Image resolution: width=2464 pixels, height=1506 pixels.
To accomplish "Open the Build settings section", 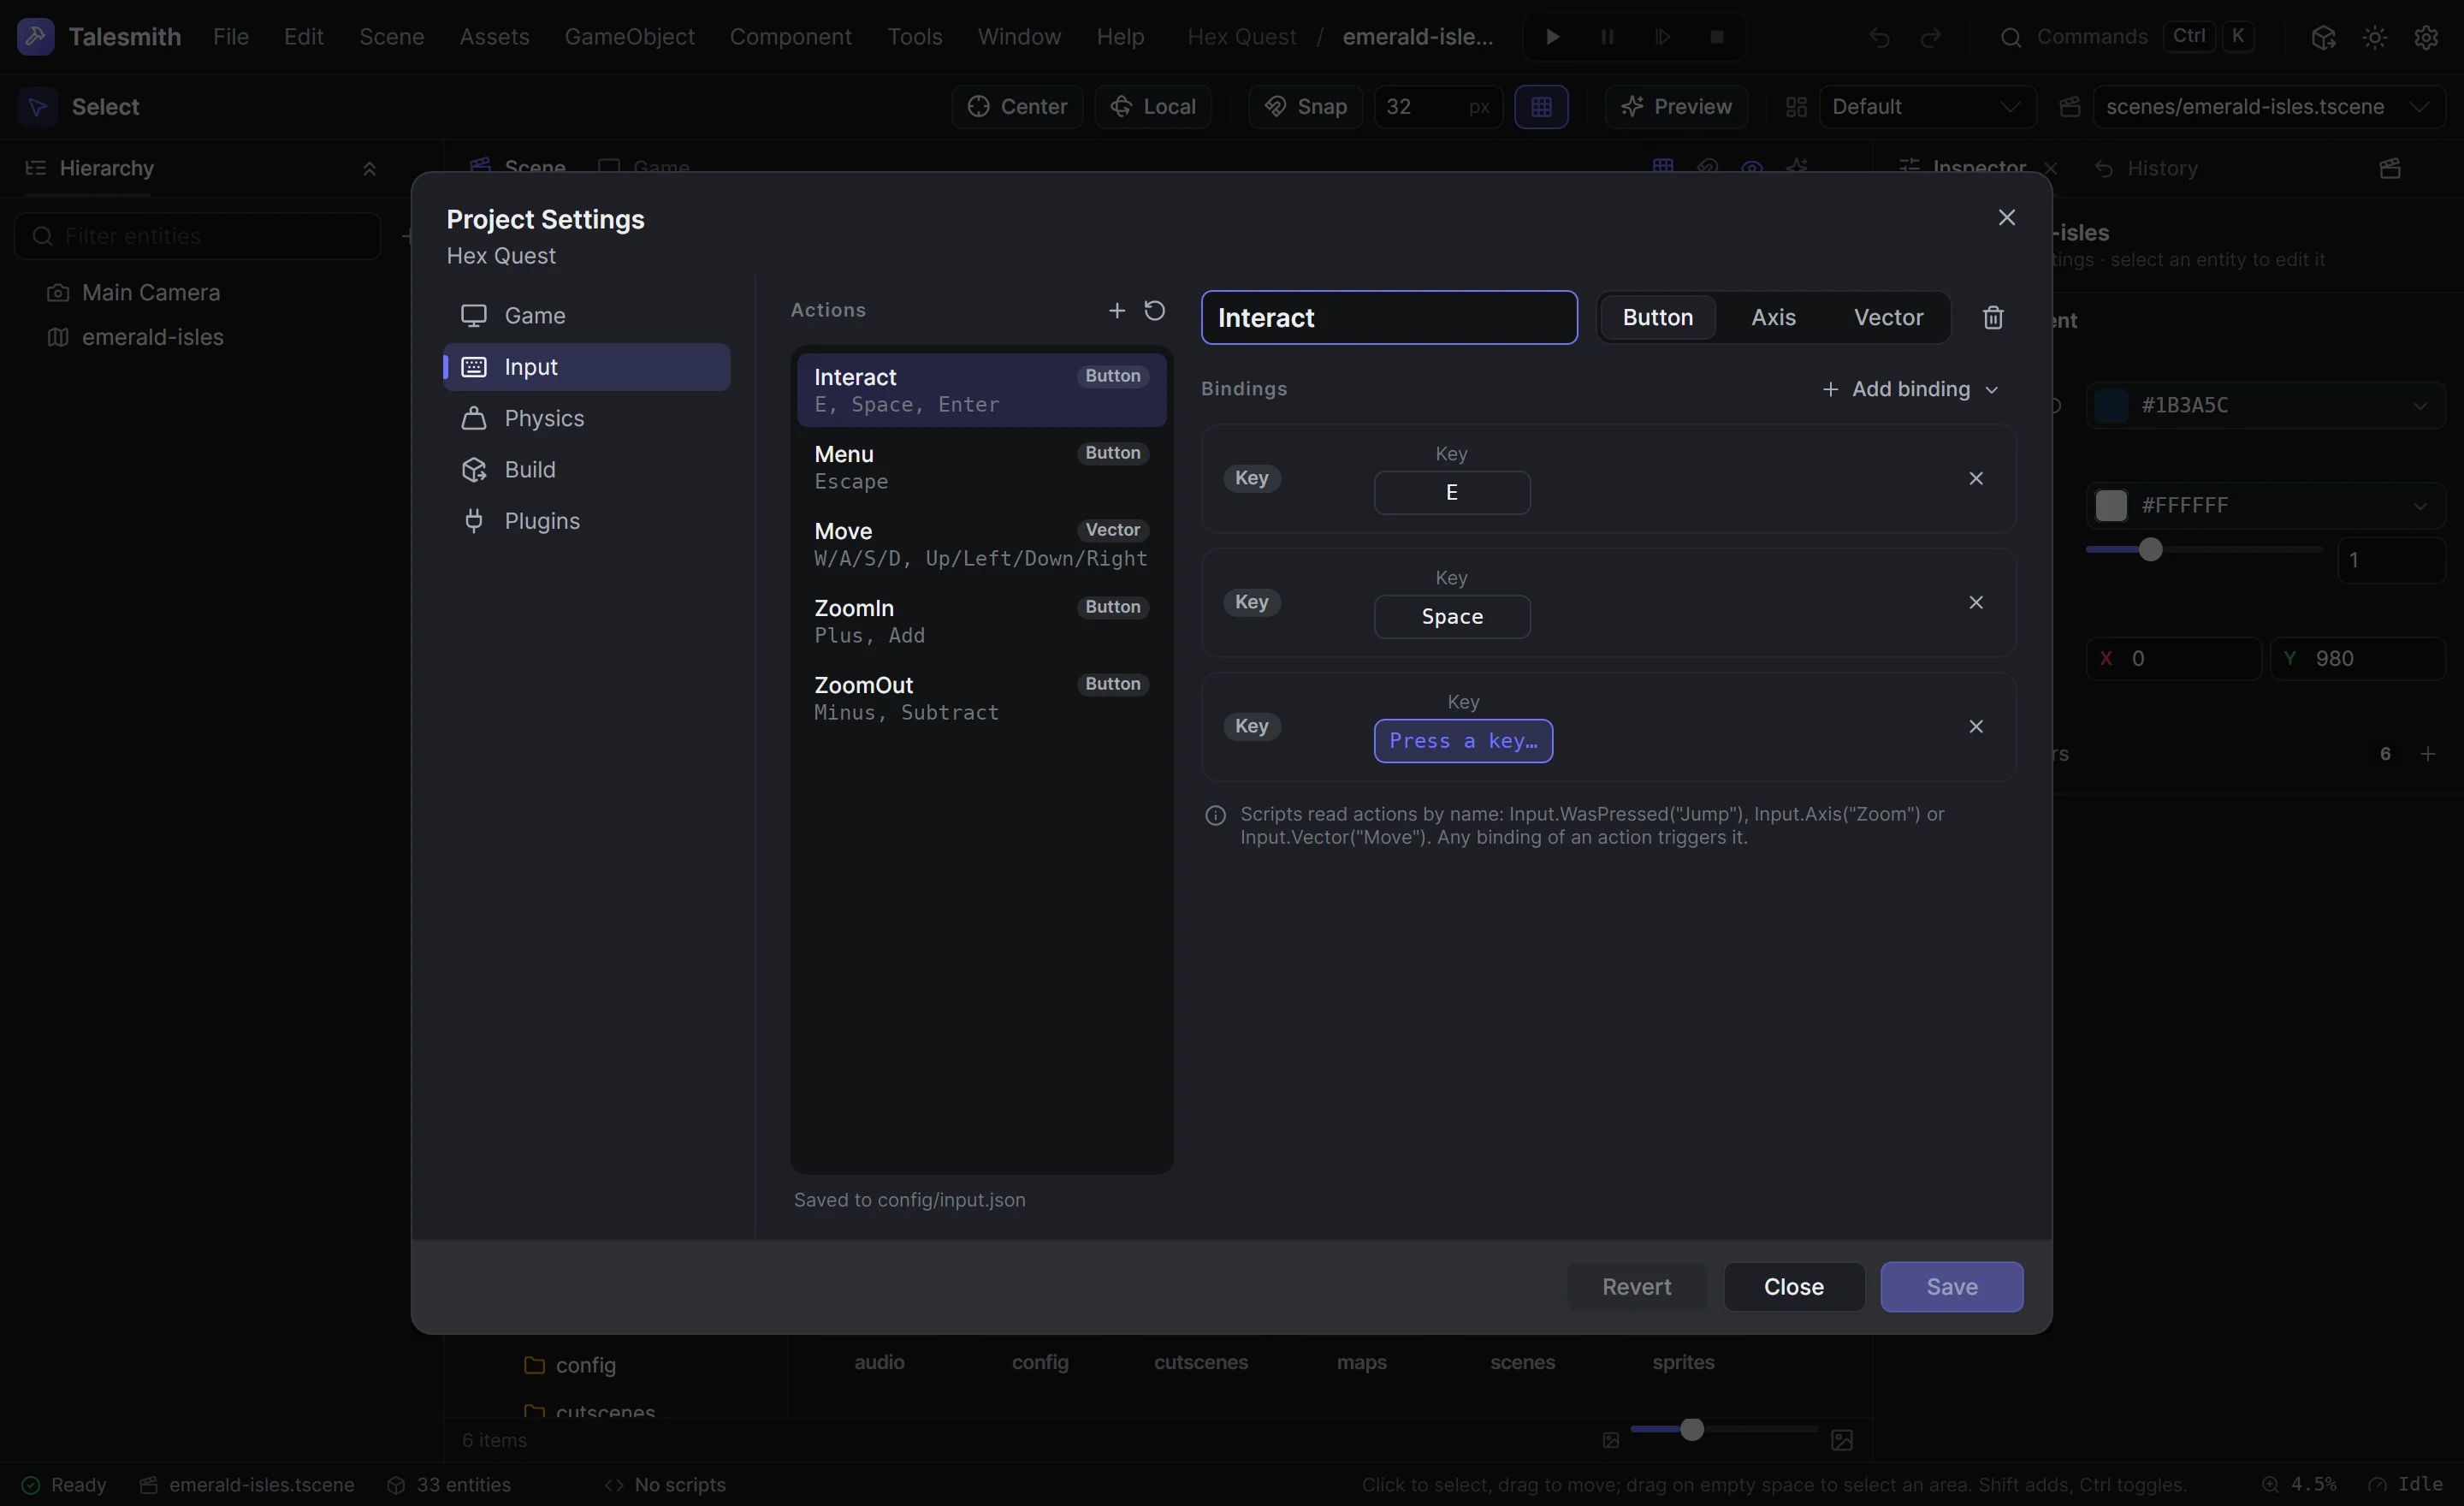I will tap(587, 470).
